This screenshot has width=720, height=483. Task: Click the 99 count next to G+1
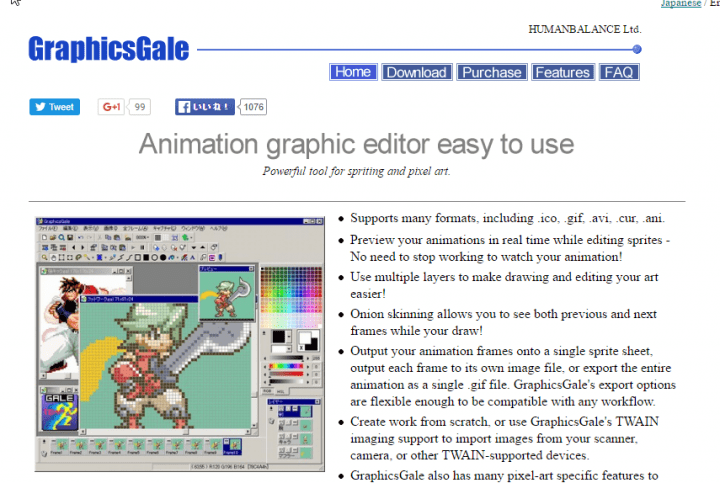140,107
